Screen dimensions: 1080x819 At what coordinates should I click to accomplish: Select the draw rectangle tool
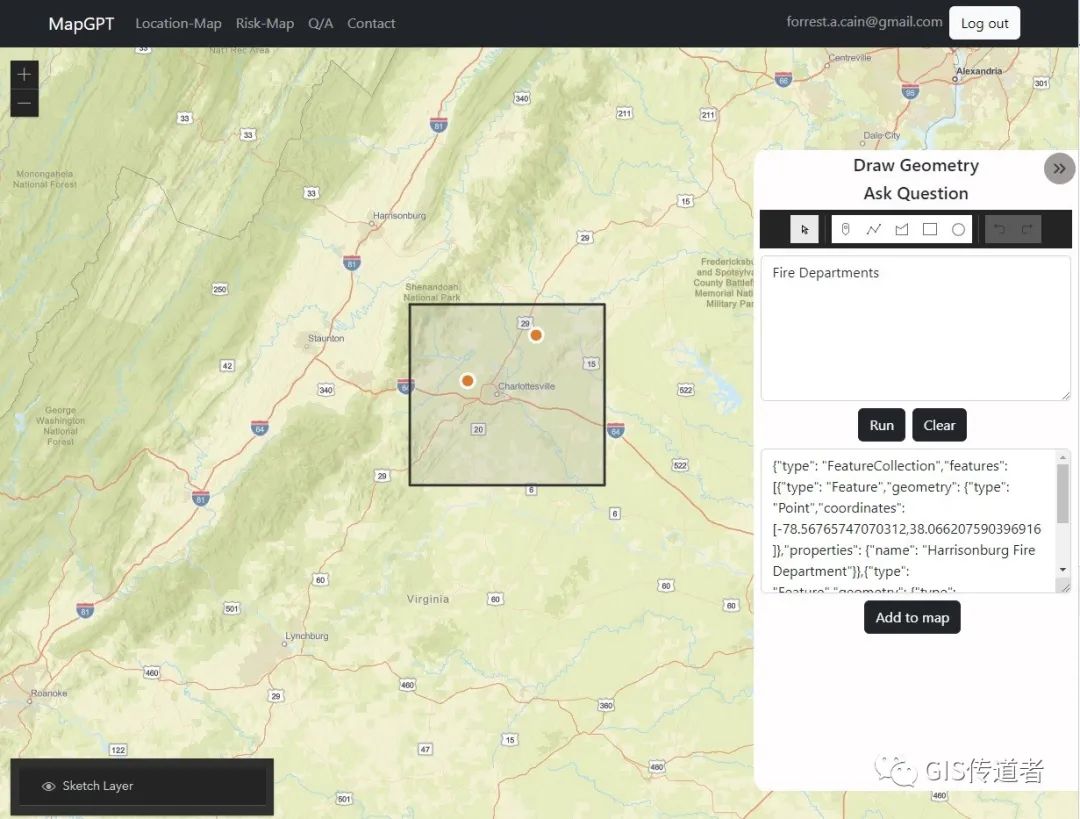pos(930,229)
